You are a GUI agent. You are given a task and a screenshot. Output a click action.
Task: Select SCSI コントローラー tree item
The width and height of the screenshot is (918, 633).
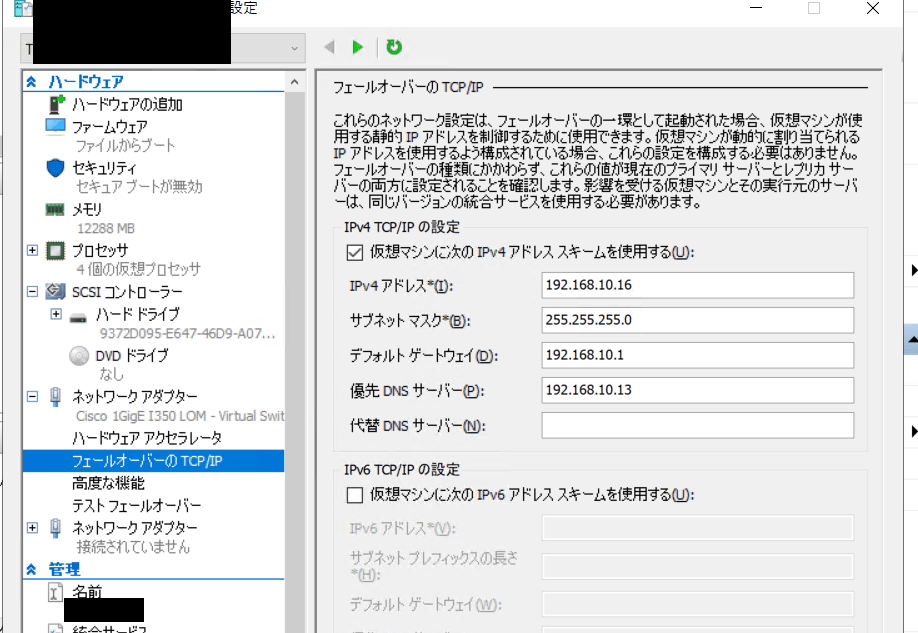click(x=127, y=292)
